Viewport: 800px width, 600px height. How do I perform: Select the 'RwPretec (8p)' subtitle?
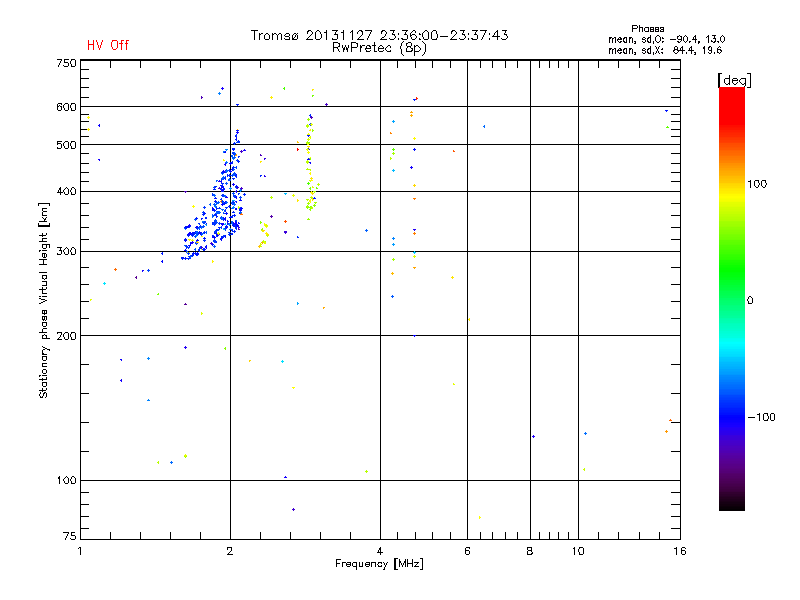coord(379,48)
